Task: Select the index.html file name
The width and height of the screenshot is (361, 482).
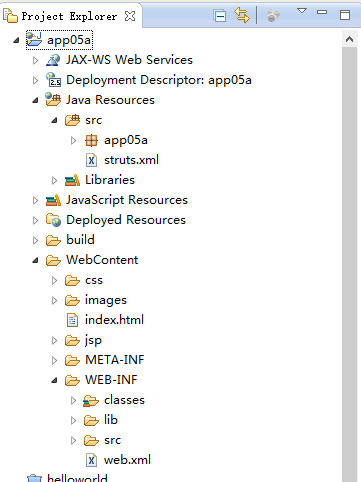Action: 114,320
